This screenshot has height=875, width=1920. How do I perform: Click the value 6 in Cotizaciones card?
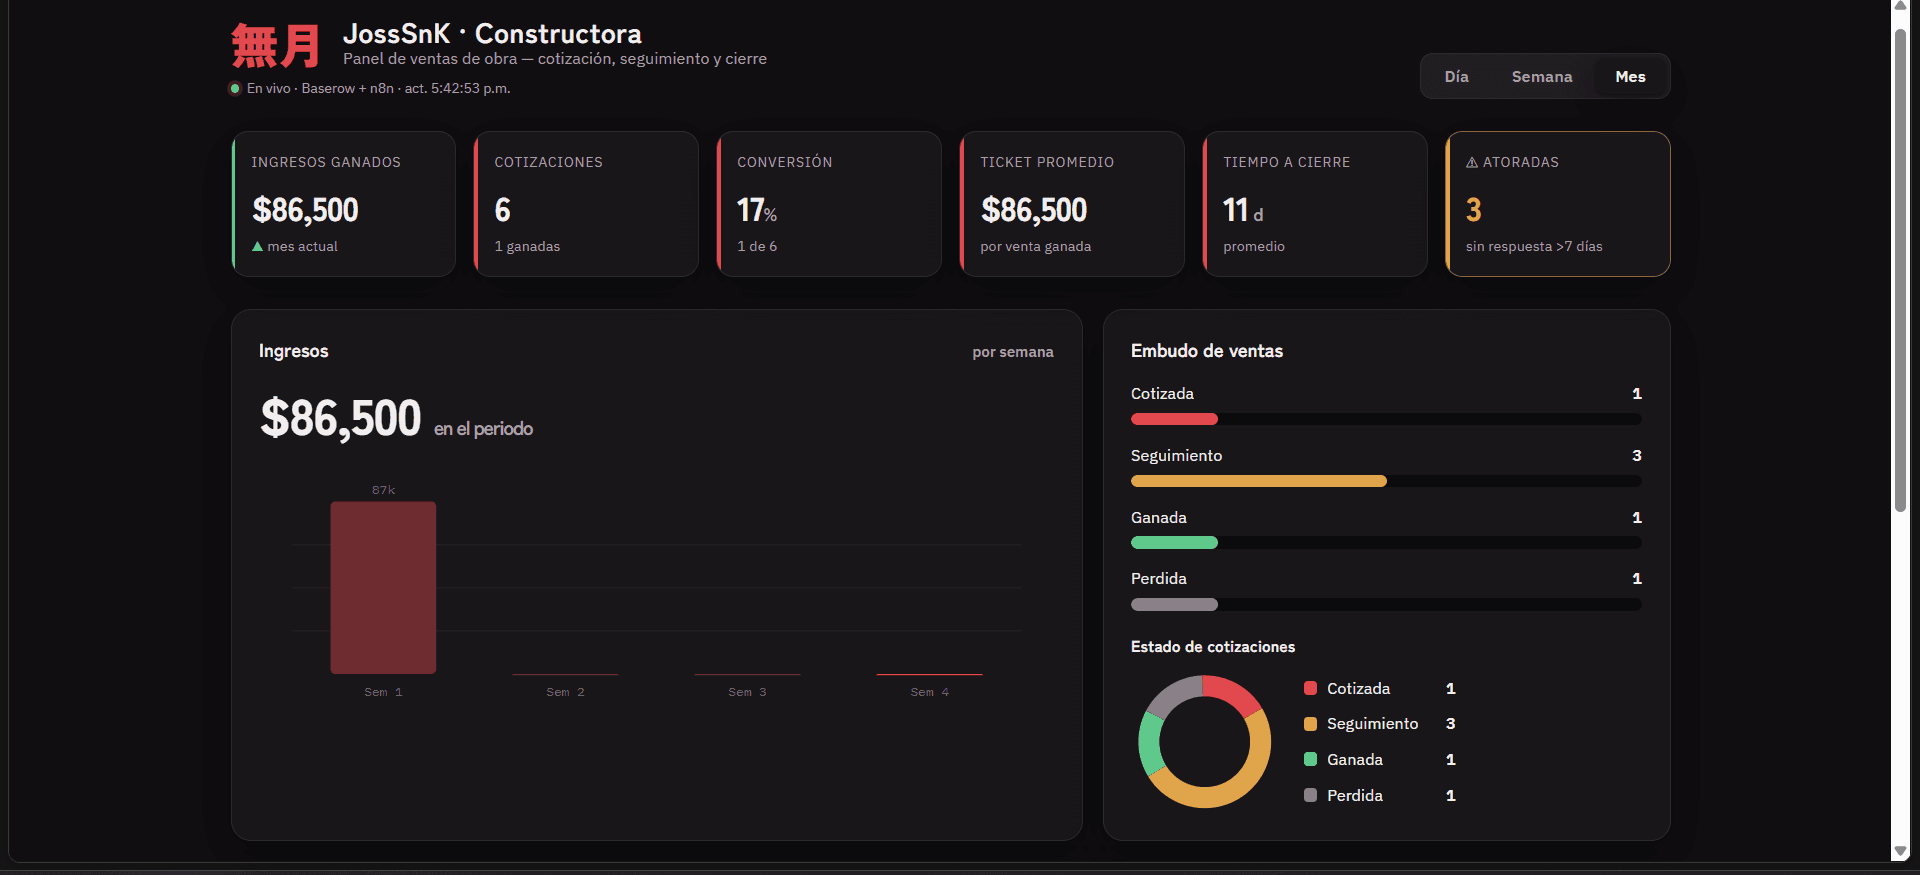point(502,210)
